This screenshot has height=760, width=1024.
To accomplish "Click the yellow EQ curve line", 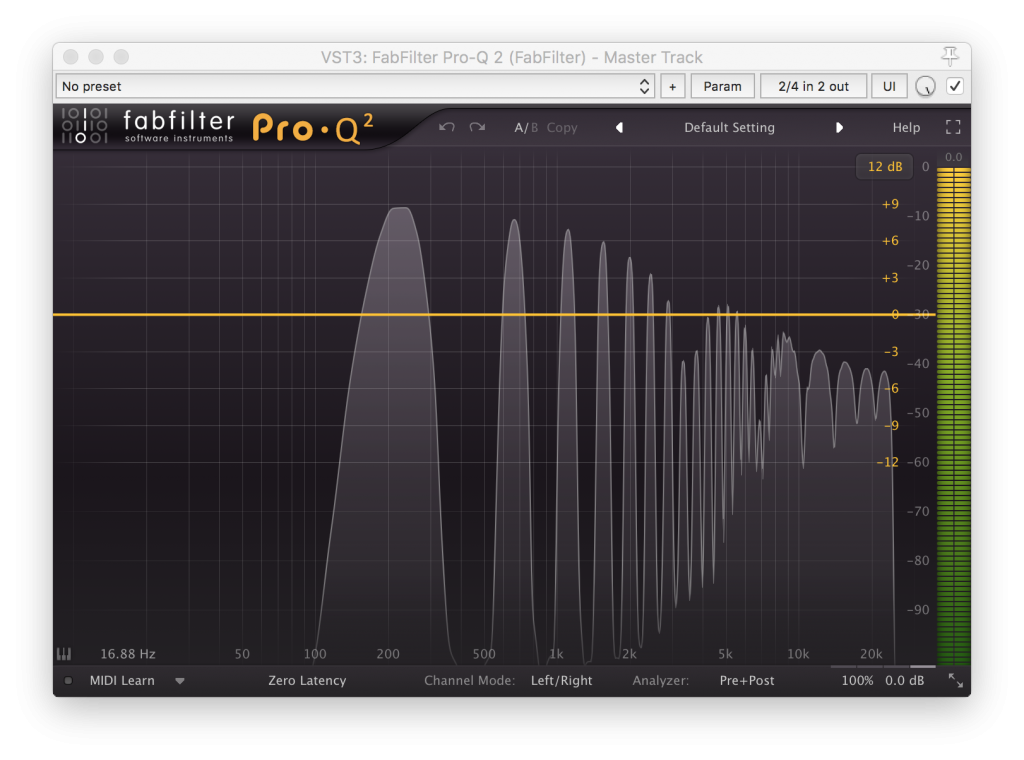I will pos(494,315).
